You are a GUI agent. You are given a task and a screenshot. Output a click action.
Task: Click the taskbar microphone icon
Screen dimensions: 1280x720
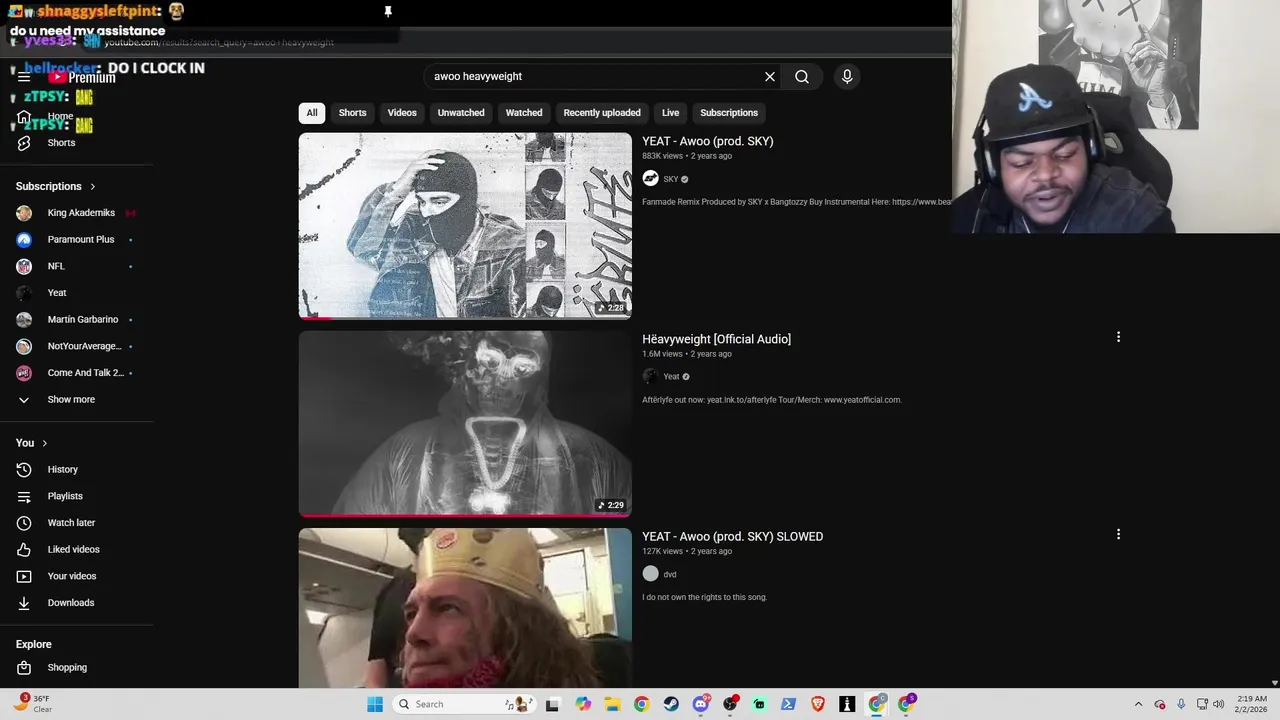(1181, 704)
